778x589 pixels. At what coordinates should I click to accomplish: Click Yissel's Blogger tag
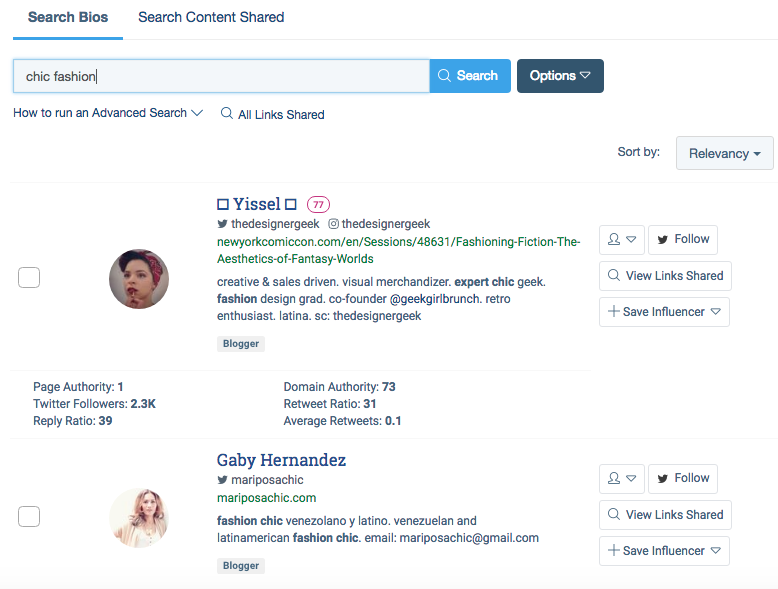[241, 344]
